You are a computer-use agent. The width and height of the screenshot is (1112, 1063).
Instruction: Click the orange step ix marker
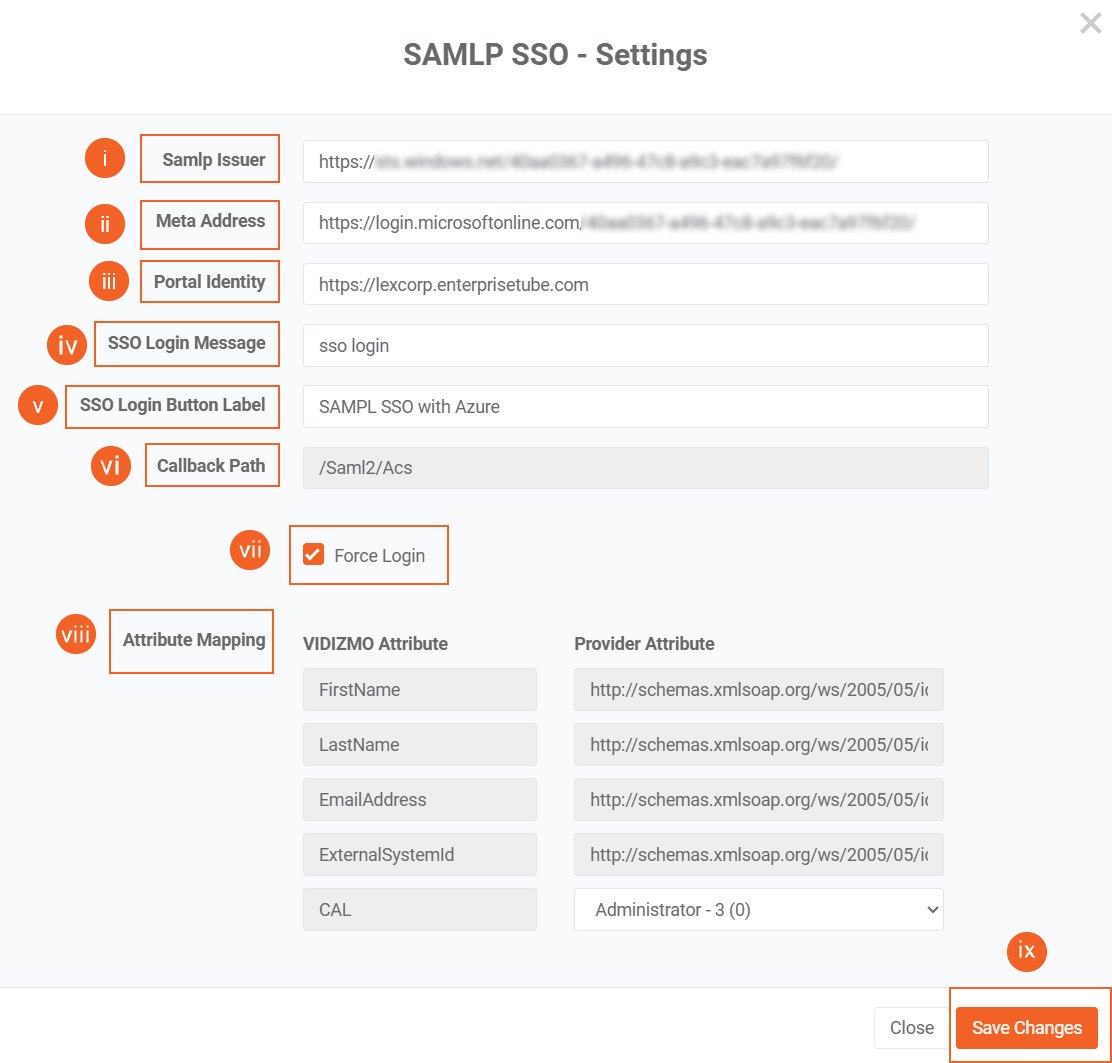pos(1026,951)
